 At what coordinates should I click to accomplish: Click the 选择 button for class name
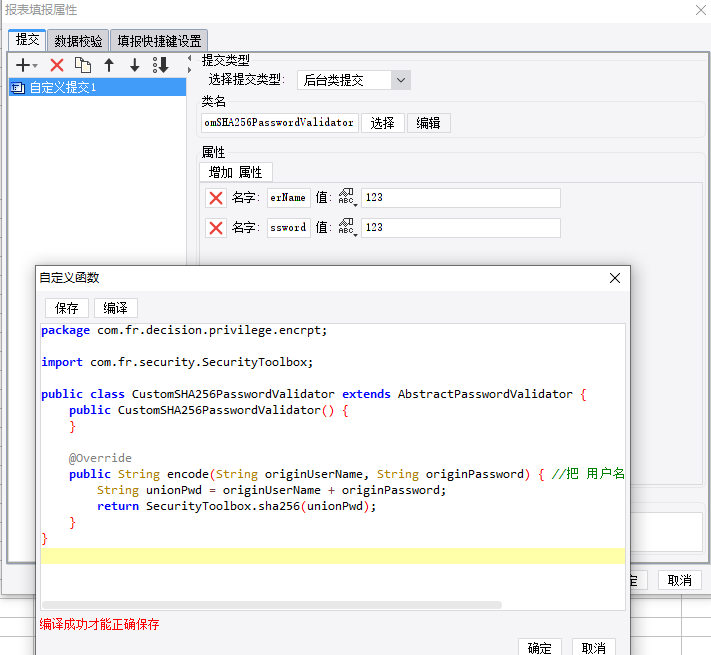[383, 123]
